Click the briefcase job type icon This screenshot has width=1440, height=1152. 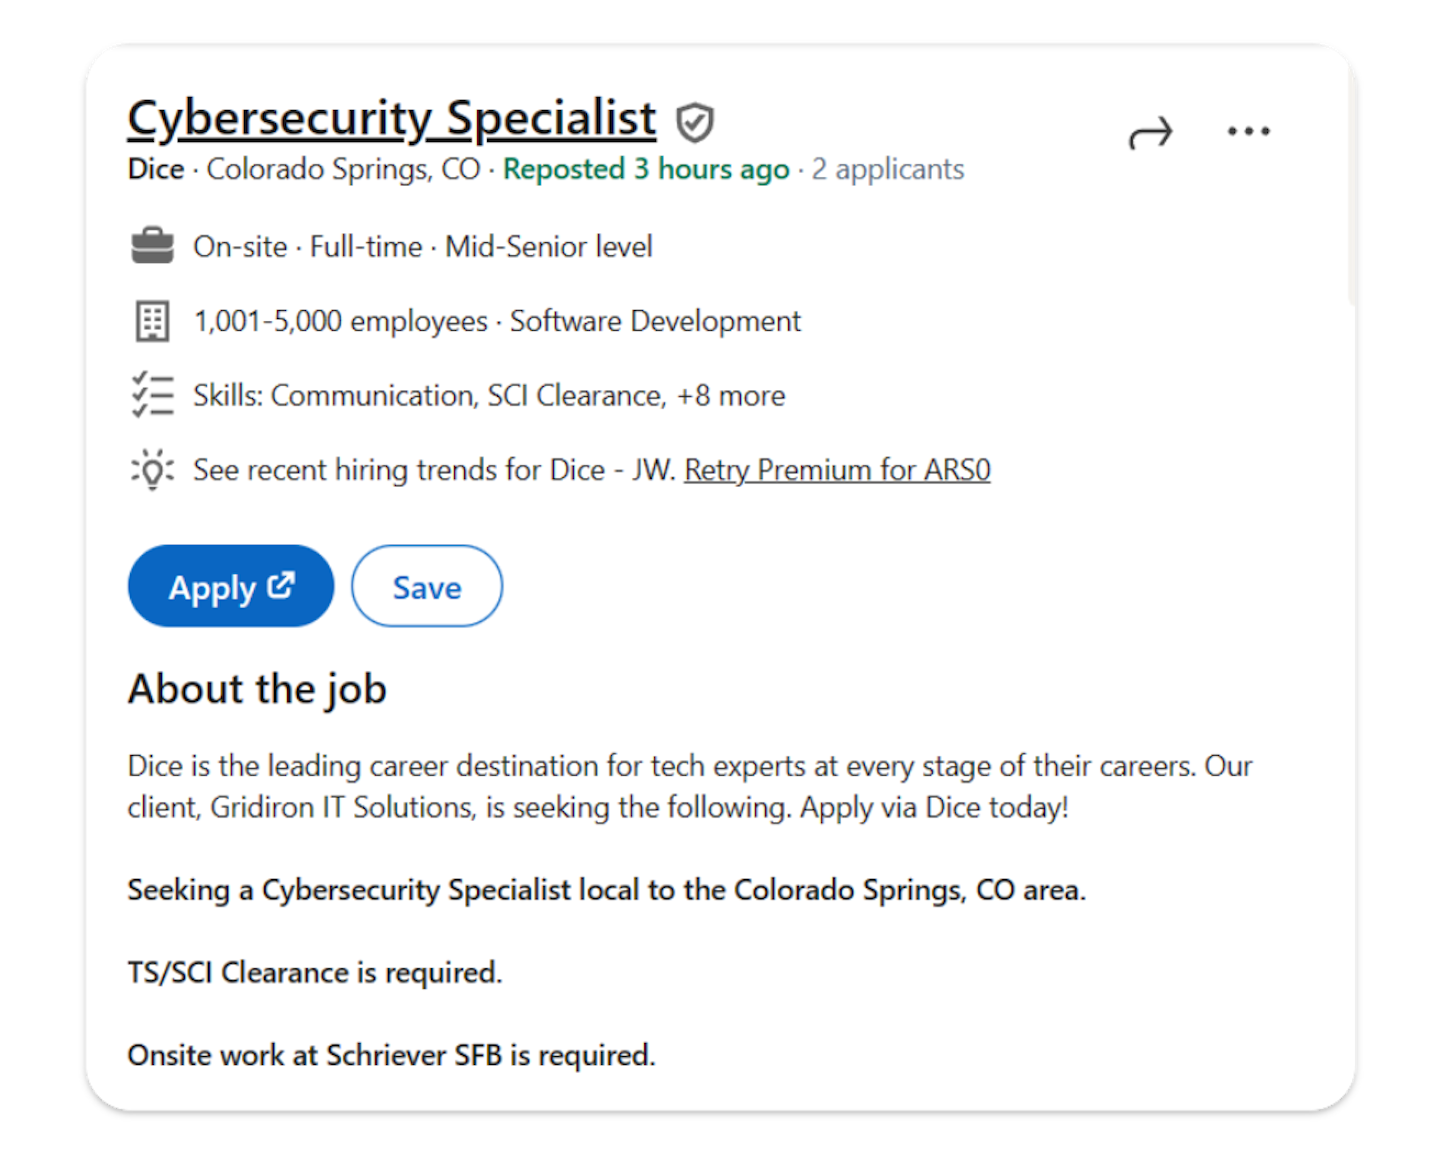click(x=152, y=246)
